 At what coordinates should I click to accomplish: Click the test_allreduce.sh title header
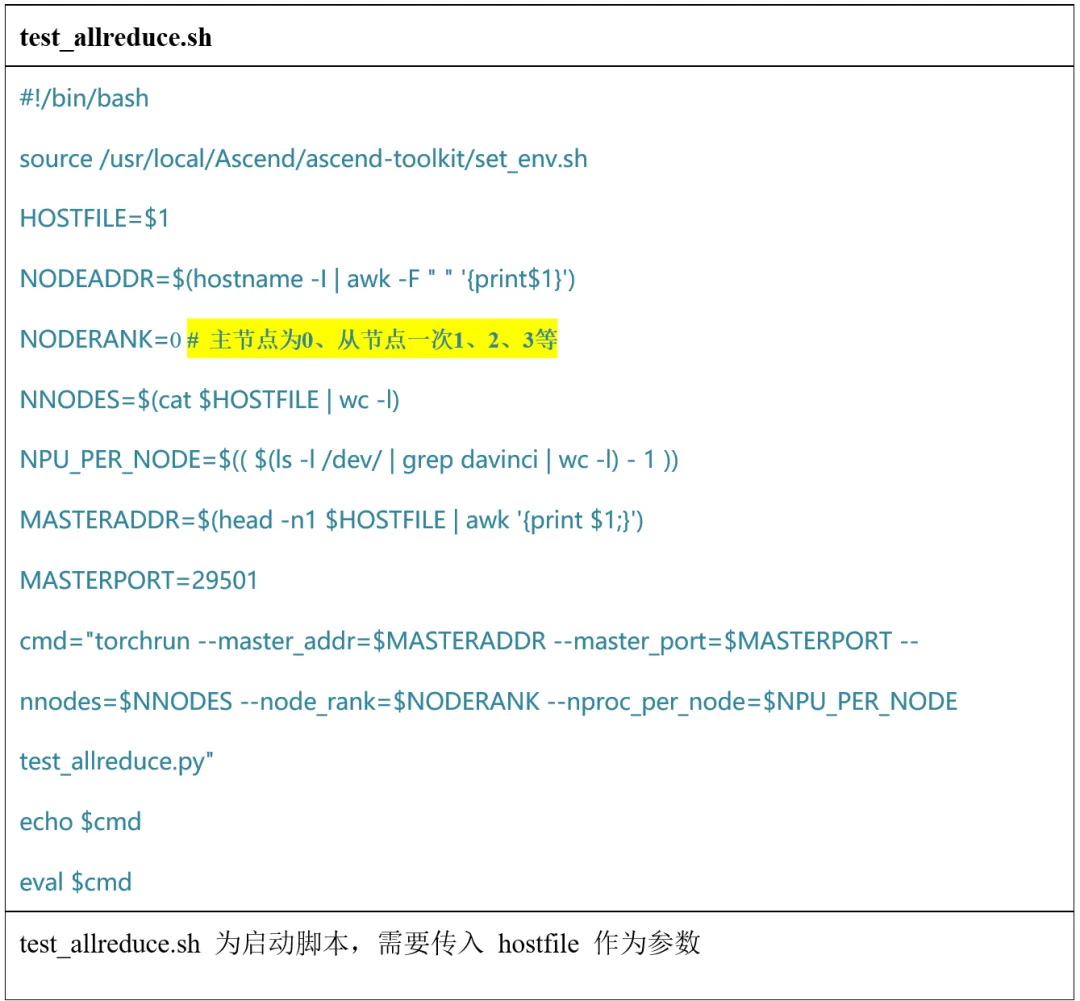[116, 38]
